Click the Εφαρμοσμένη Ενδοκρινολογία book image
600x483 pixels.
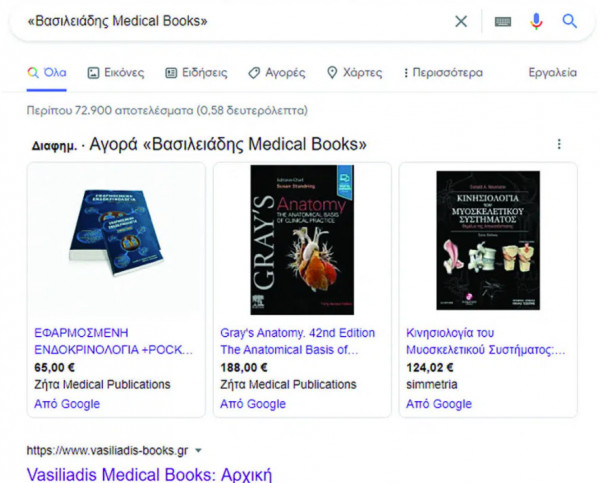[115, 240]
